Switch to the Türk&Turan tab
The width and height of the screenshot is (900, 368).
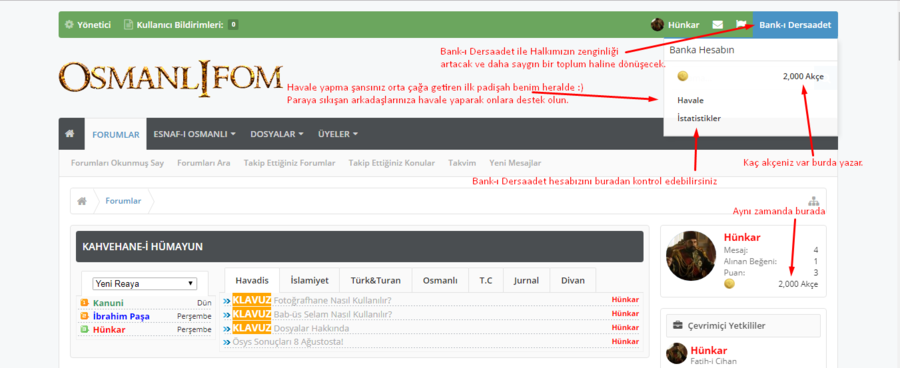tap(375, 280)
